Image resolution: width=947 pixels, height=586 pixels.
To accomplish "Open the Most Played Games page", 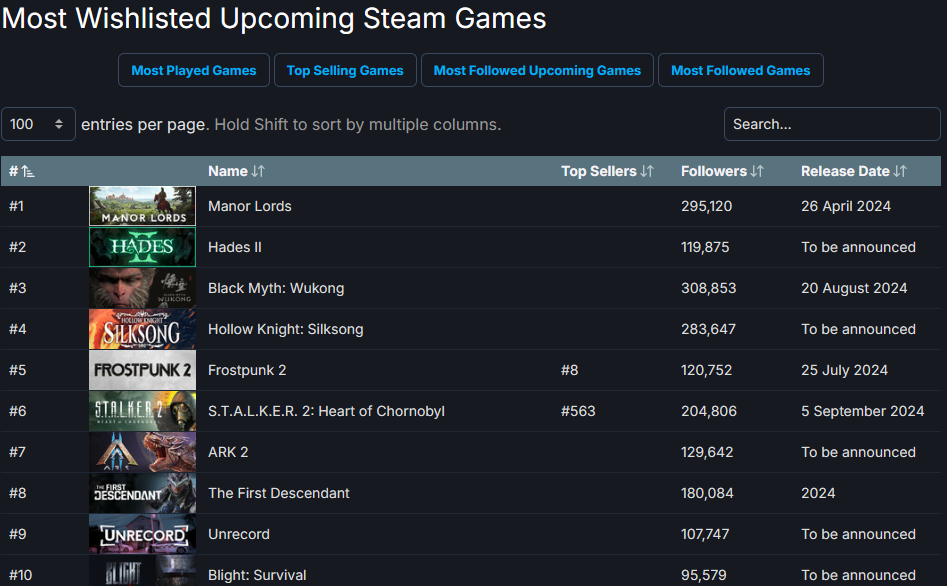I will point(194,70).
